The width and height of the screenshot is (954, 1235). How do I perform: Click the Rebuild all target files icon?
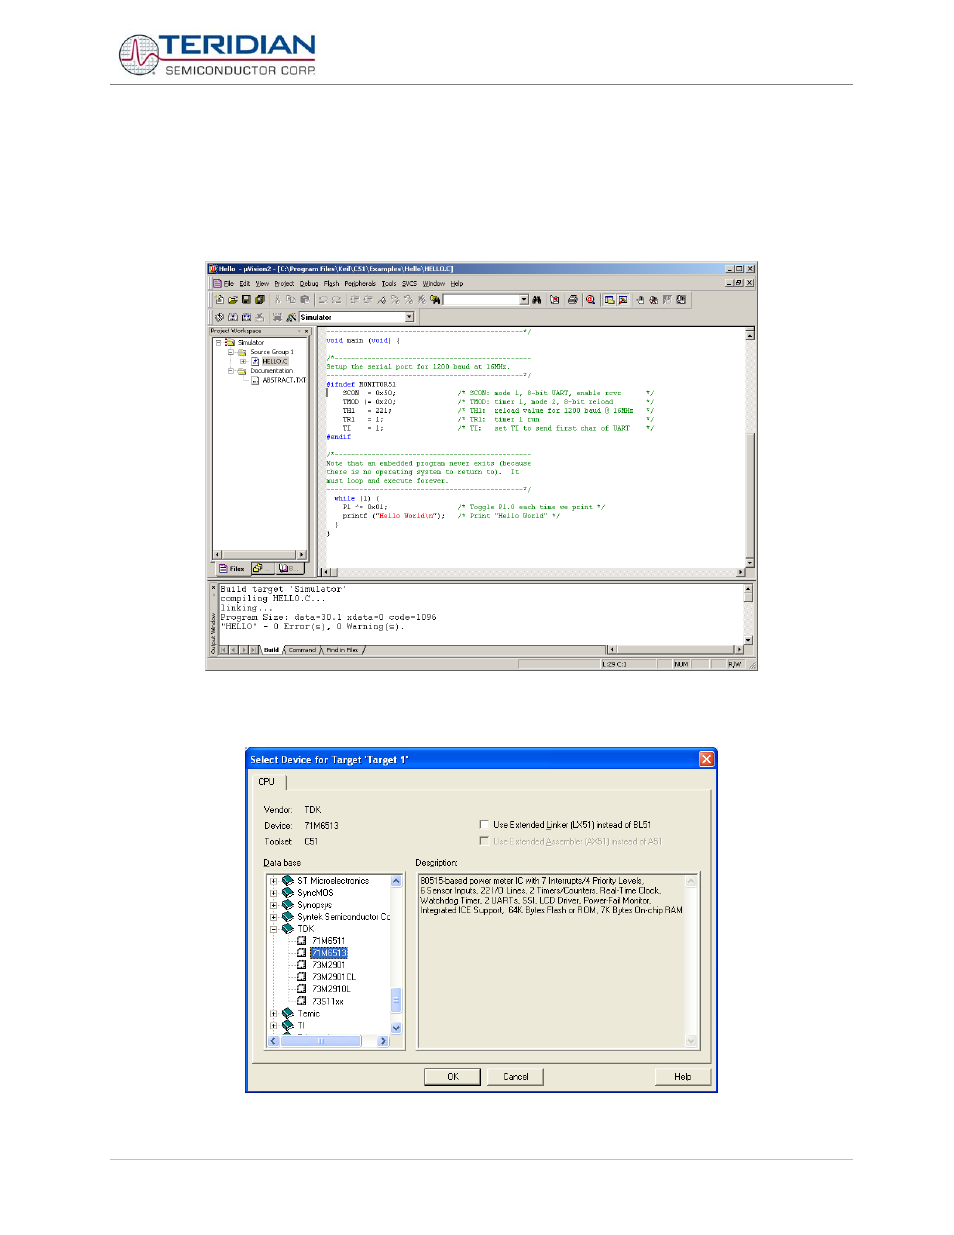246,317
